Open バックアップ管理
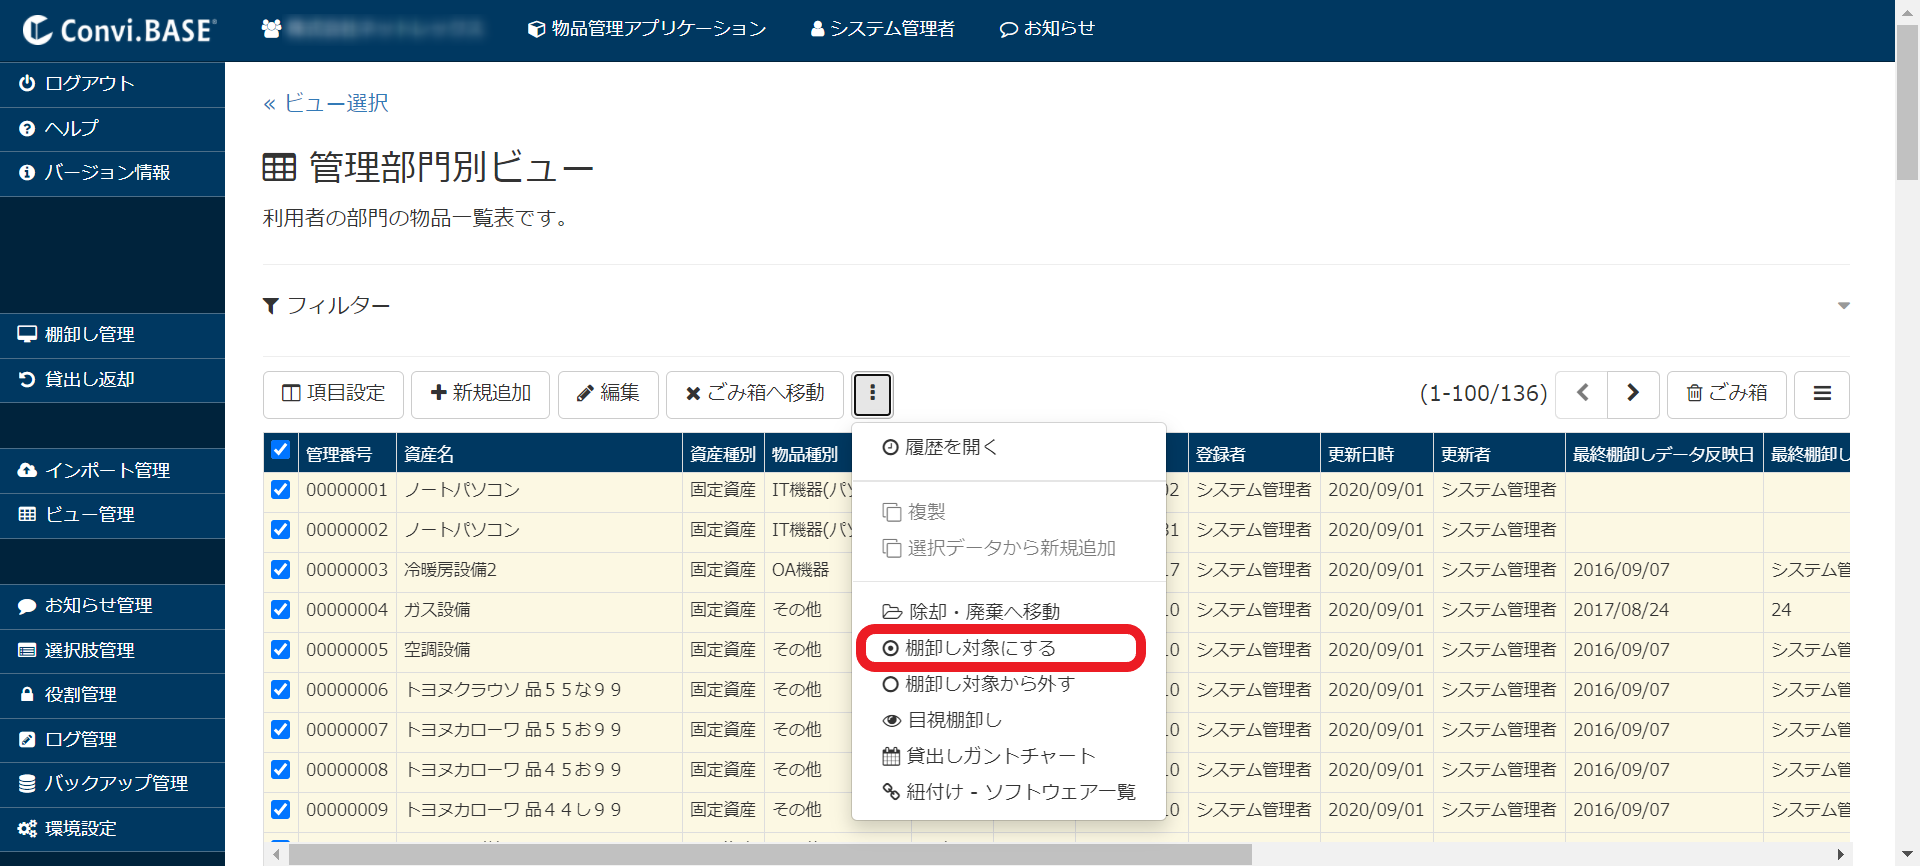1920x866 pixels. point(112,784)
